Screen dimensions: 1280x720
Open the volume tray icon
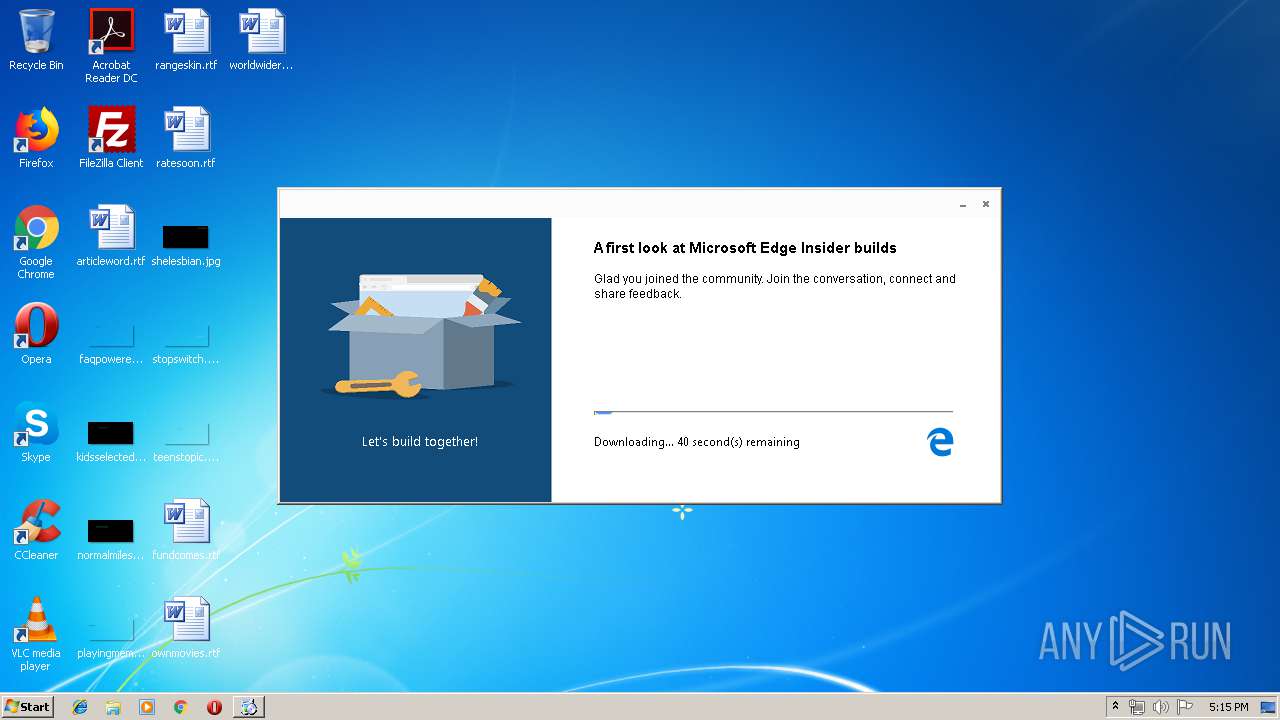pyautogui.click(x=1161, y=707)
